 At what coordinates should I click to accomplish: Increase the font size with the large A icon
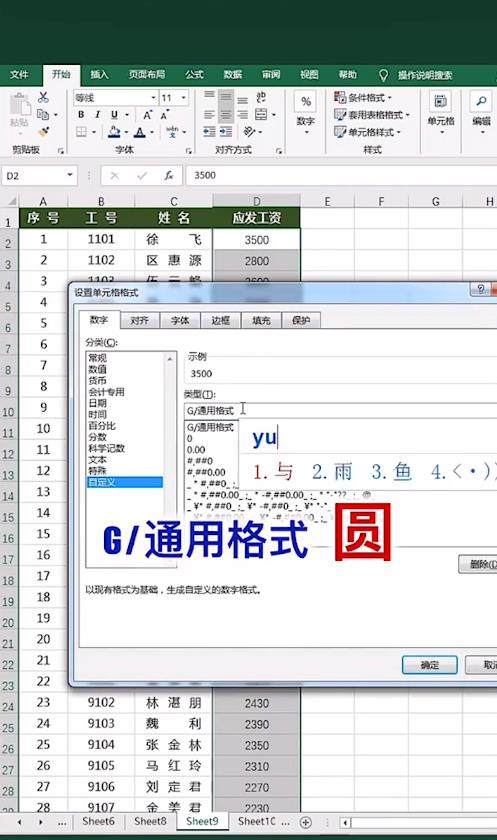pyautogui.click(x=147, y=115)
